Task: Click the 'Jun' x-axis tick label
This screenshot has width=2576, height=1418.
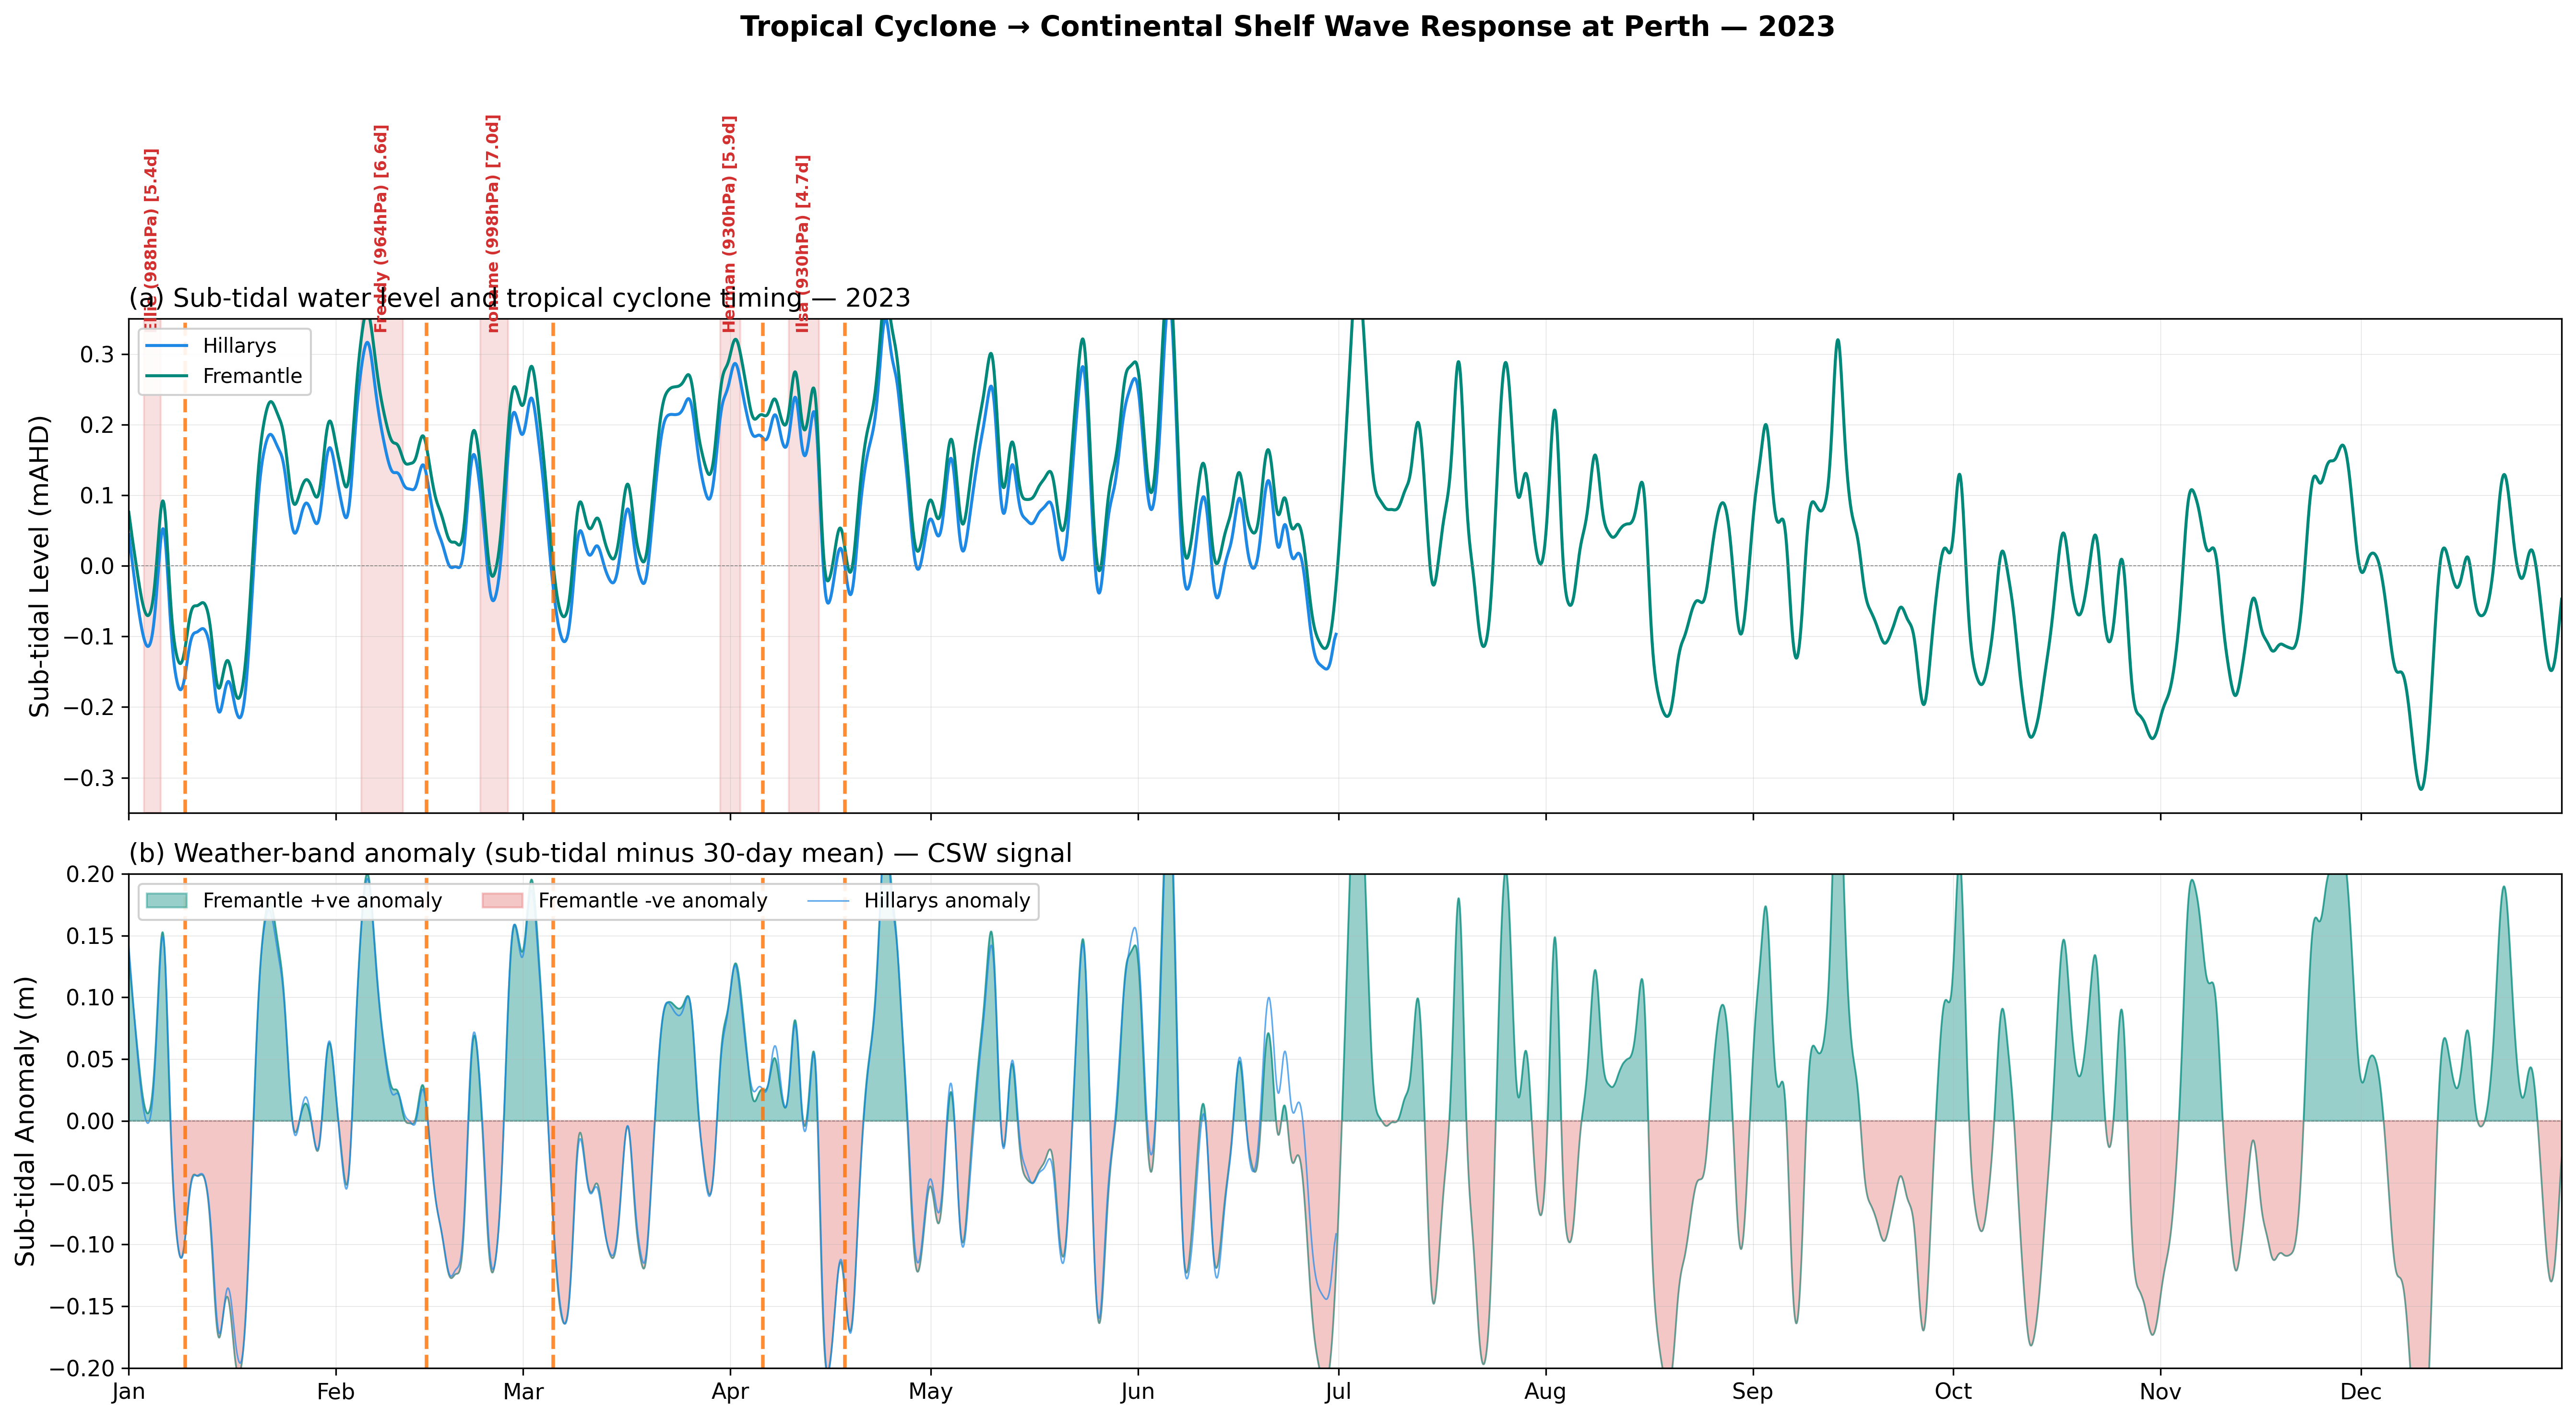Action: click(x=1138, y=1392)
